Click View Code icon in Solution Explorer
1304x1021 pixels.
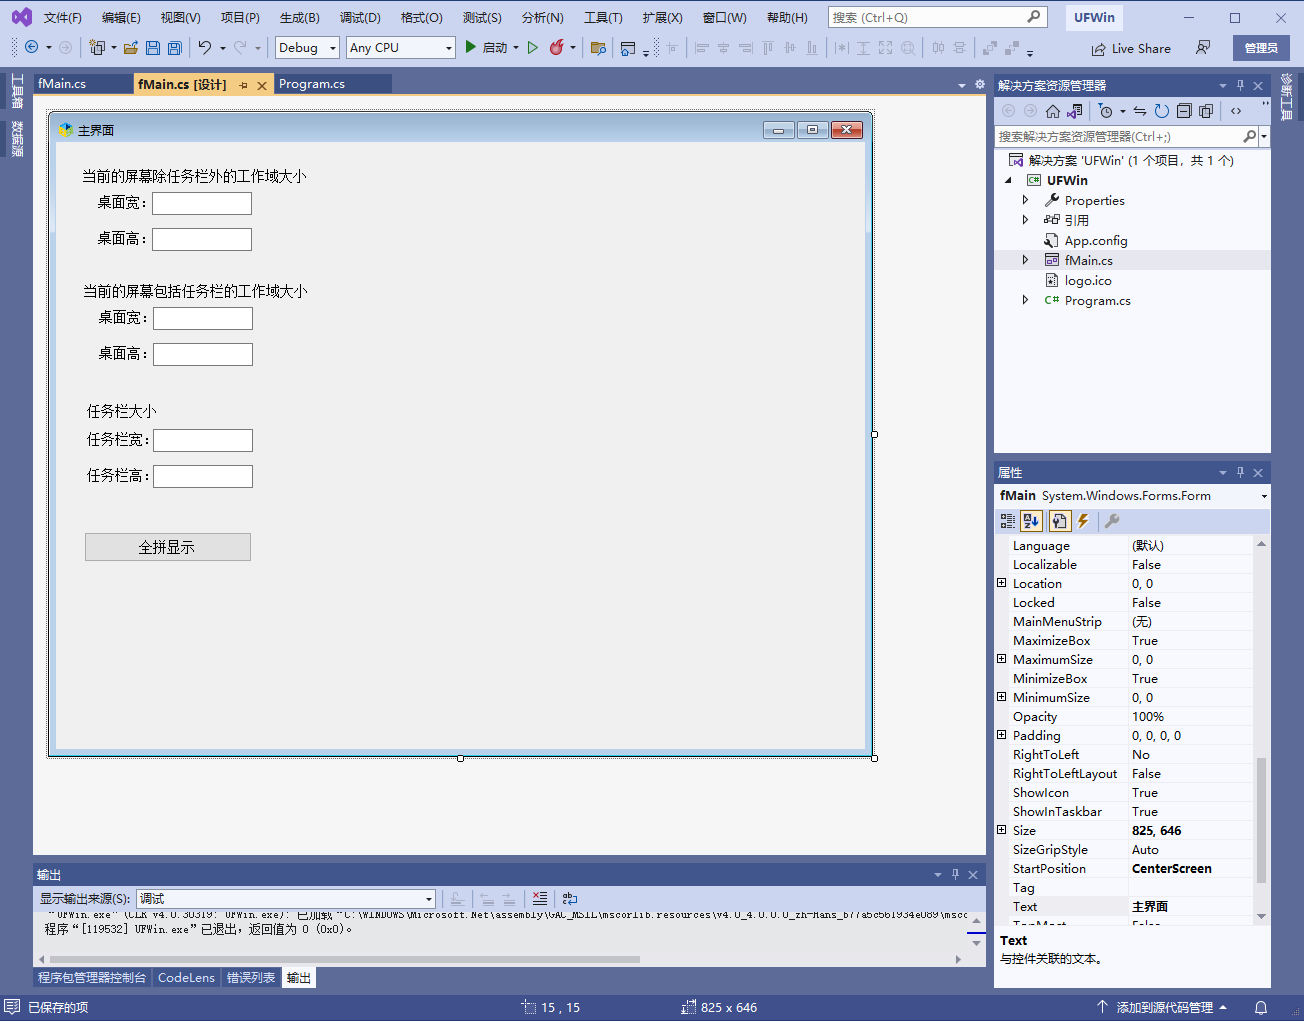click(x=1236, y=111)
